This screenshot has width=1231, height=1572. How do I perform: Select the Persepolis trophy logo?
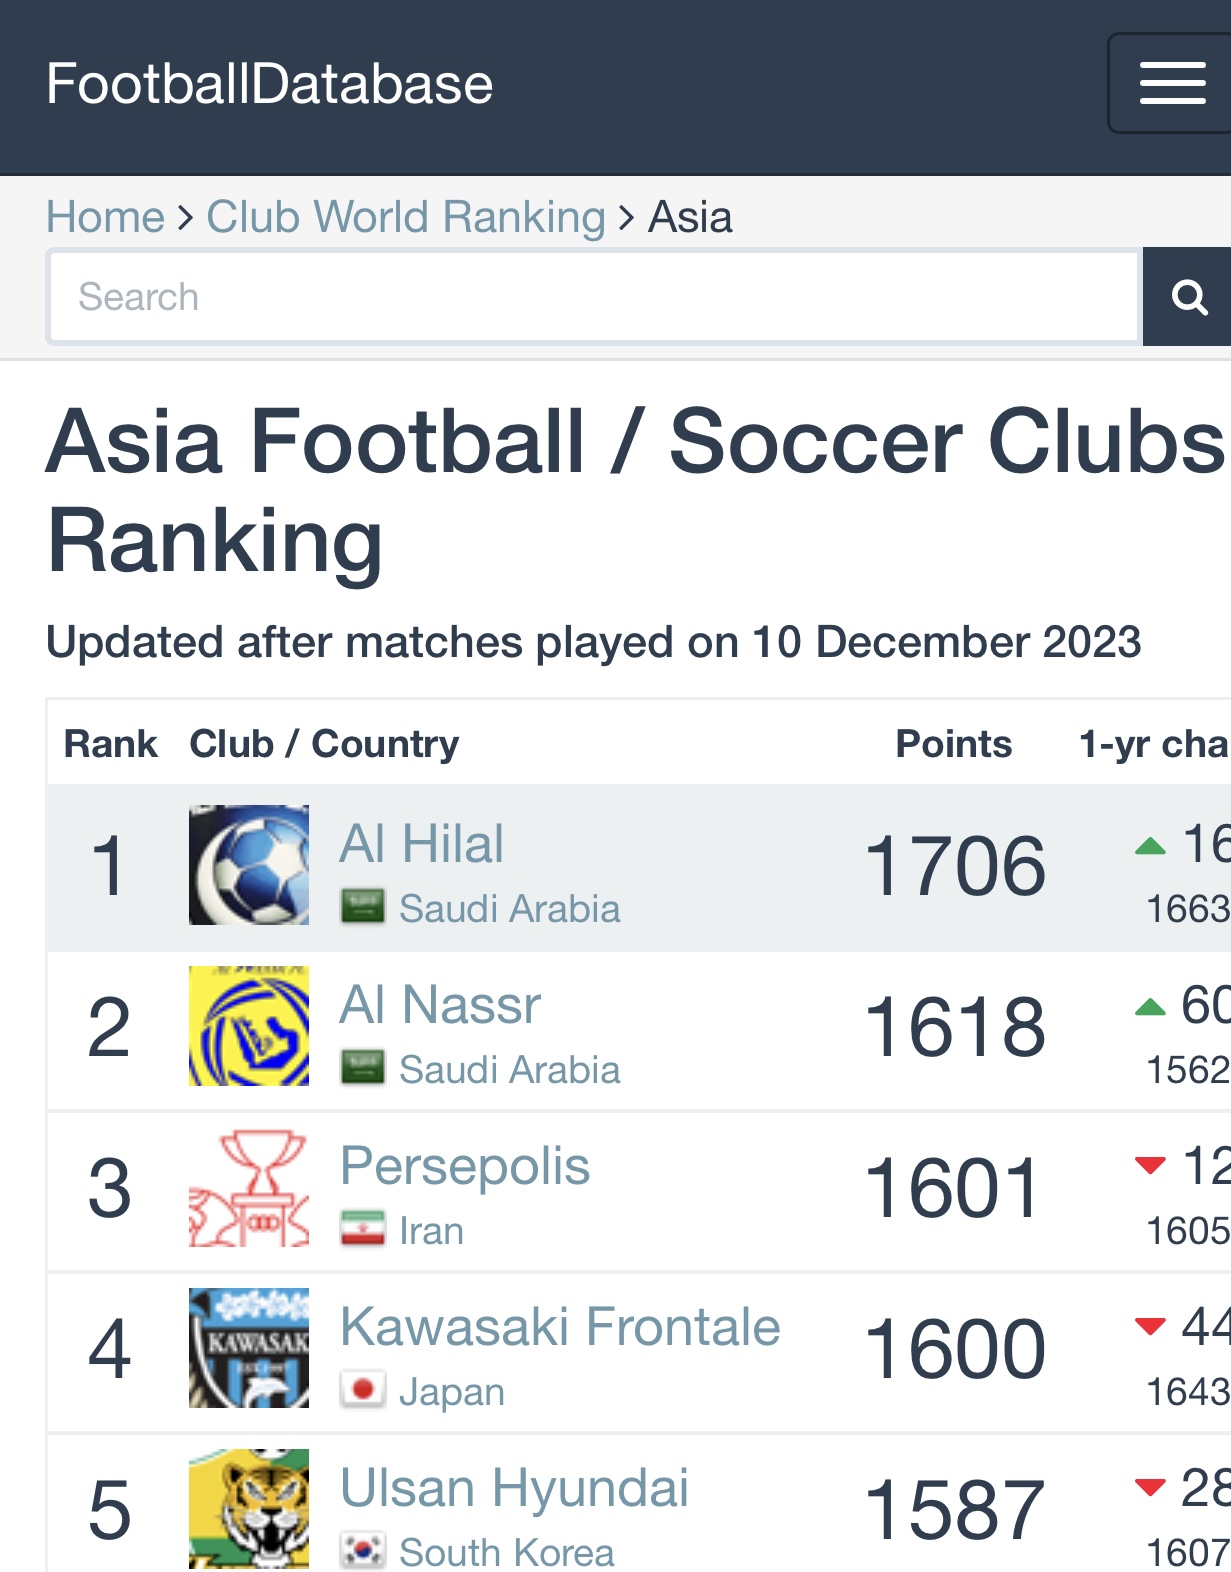pos(249,1187)
